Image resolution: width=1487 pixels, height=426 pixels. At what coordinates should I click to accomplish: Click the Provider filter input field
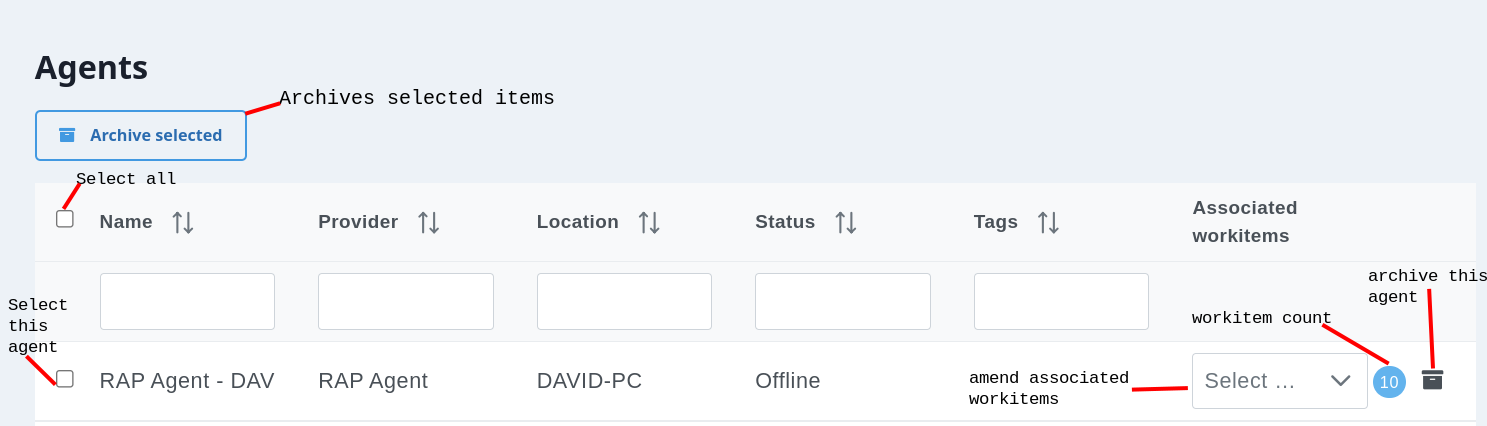tap(405, 302)
